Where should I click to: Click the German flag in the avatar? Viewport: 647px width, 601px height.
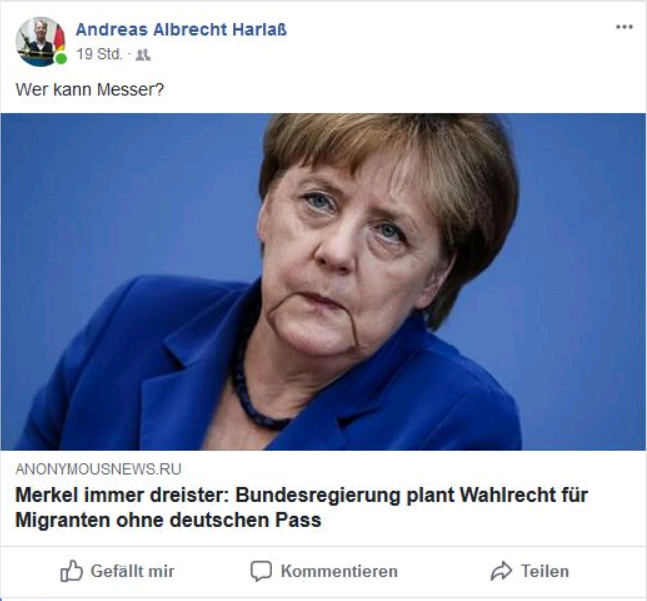click(59, 38)
